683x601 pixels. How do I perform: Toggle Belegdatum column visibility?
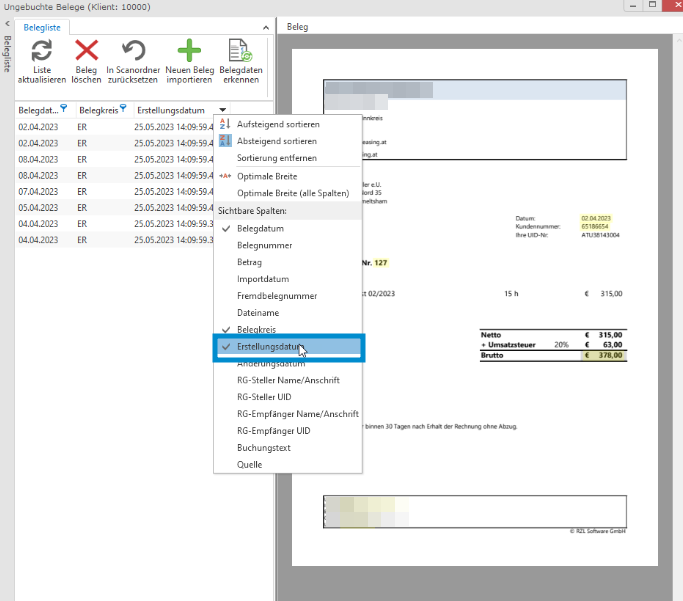[x=260, y=229]
